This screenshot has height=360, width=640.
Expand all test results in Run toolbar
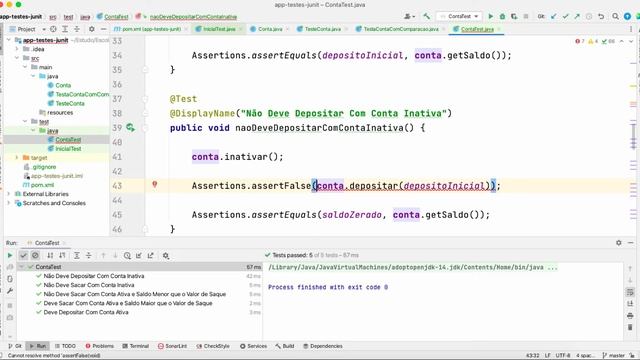(77, 256)
